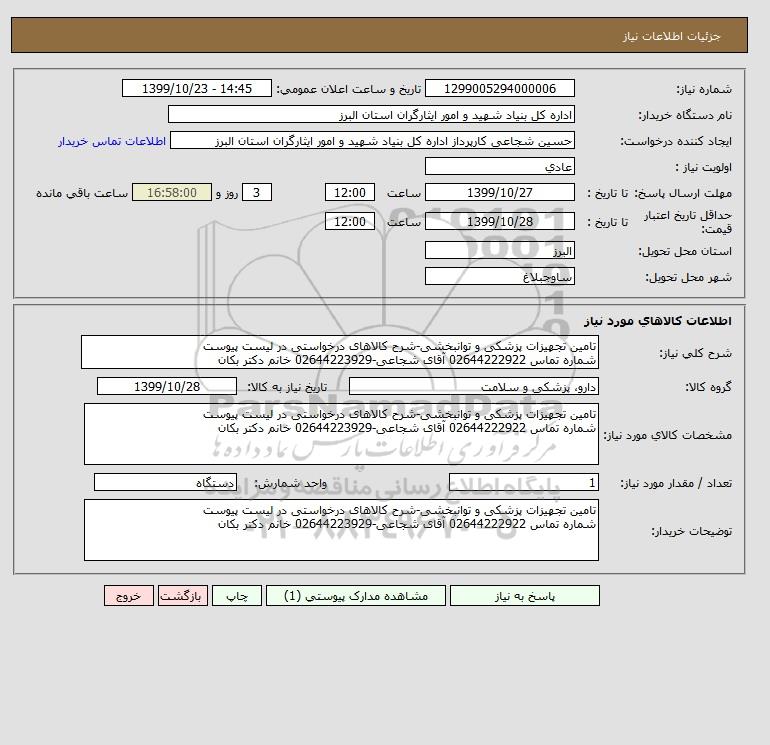Click the quantity field showing 1

[x=523, y=483]
